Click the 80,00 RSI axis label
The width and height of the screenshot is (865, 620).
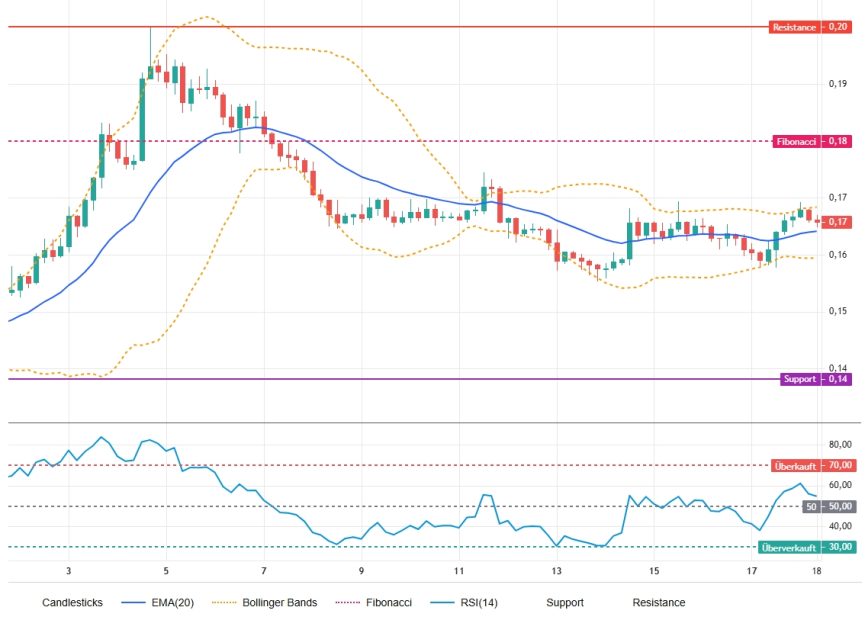click(840, 445)
